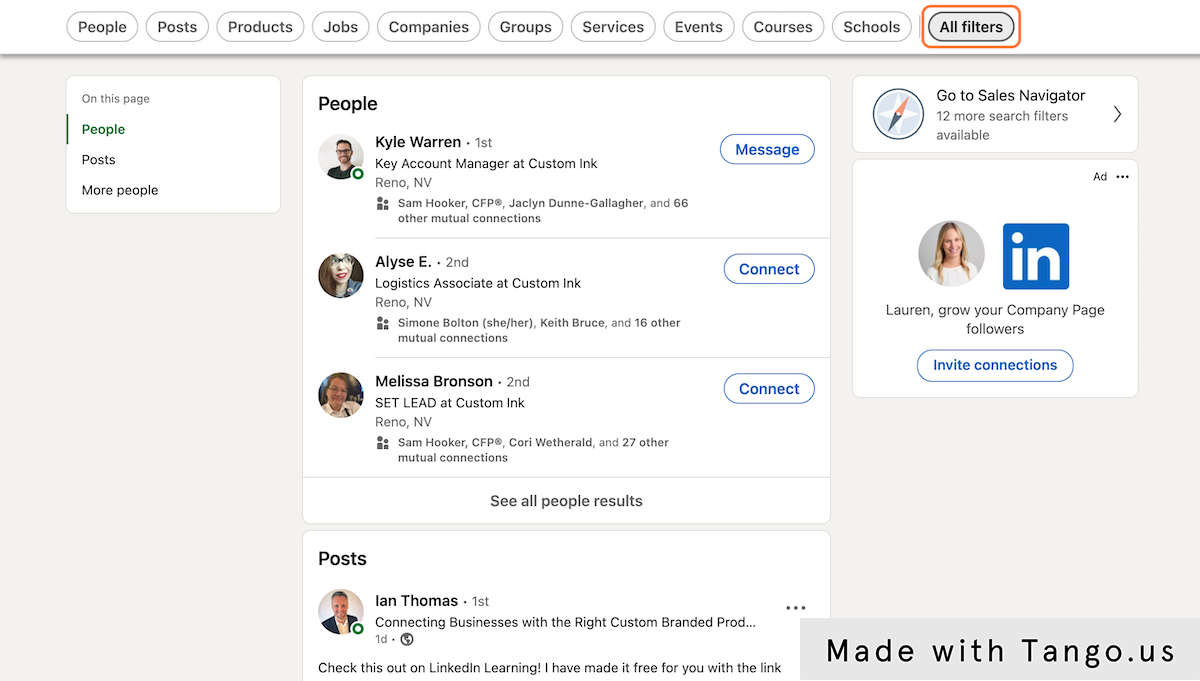The image size is (1200, 681).
Task: Click '12 more search filters available' text
Action: [1002, 125]
